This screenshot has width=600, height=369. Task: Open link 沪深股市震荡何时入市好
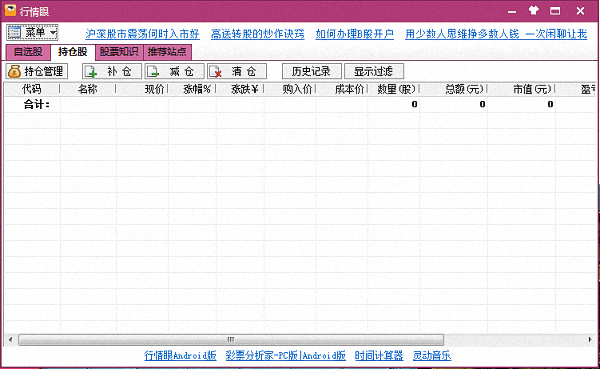click(142, 34)
